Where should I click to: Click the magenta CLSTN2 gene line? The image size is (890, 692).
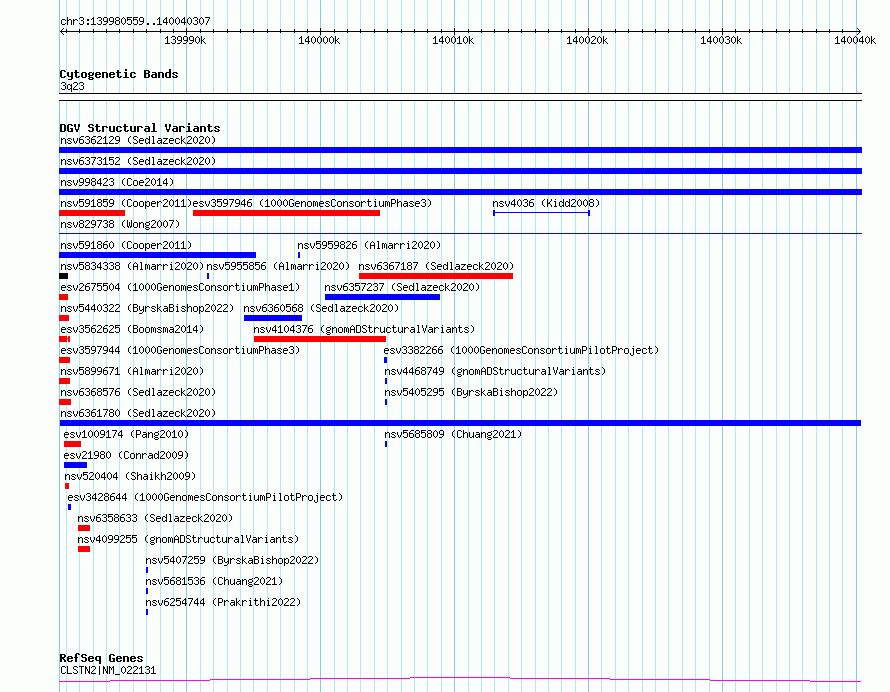coord(460,679)
